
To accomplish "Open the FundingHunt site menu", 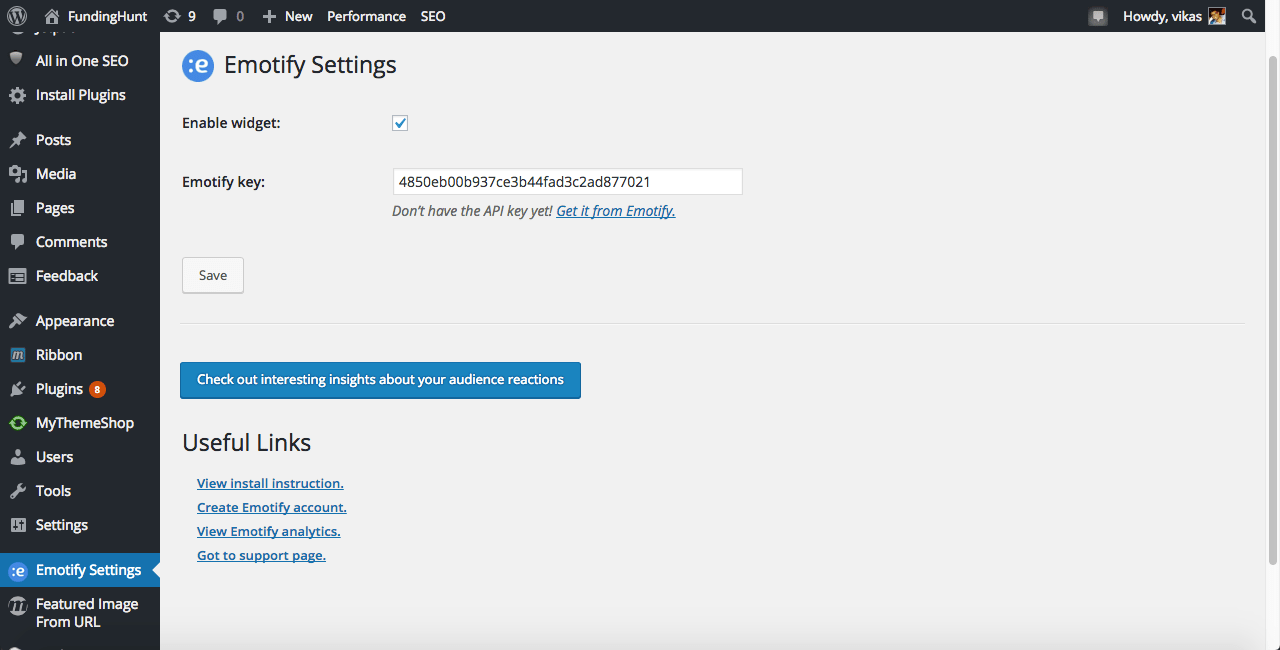I will point(96,16).
